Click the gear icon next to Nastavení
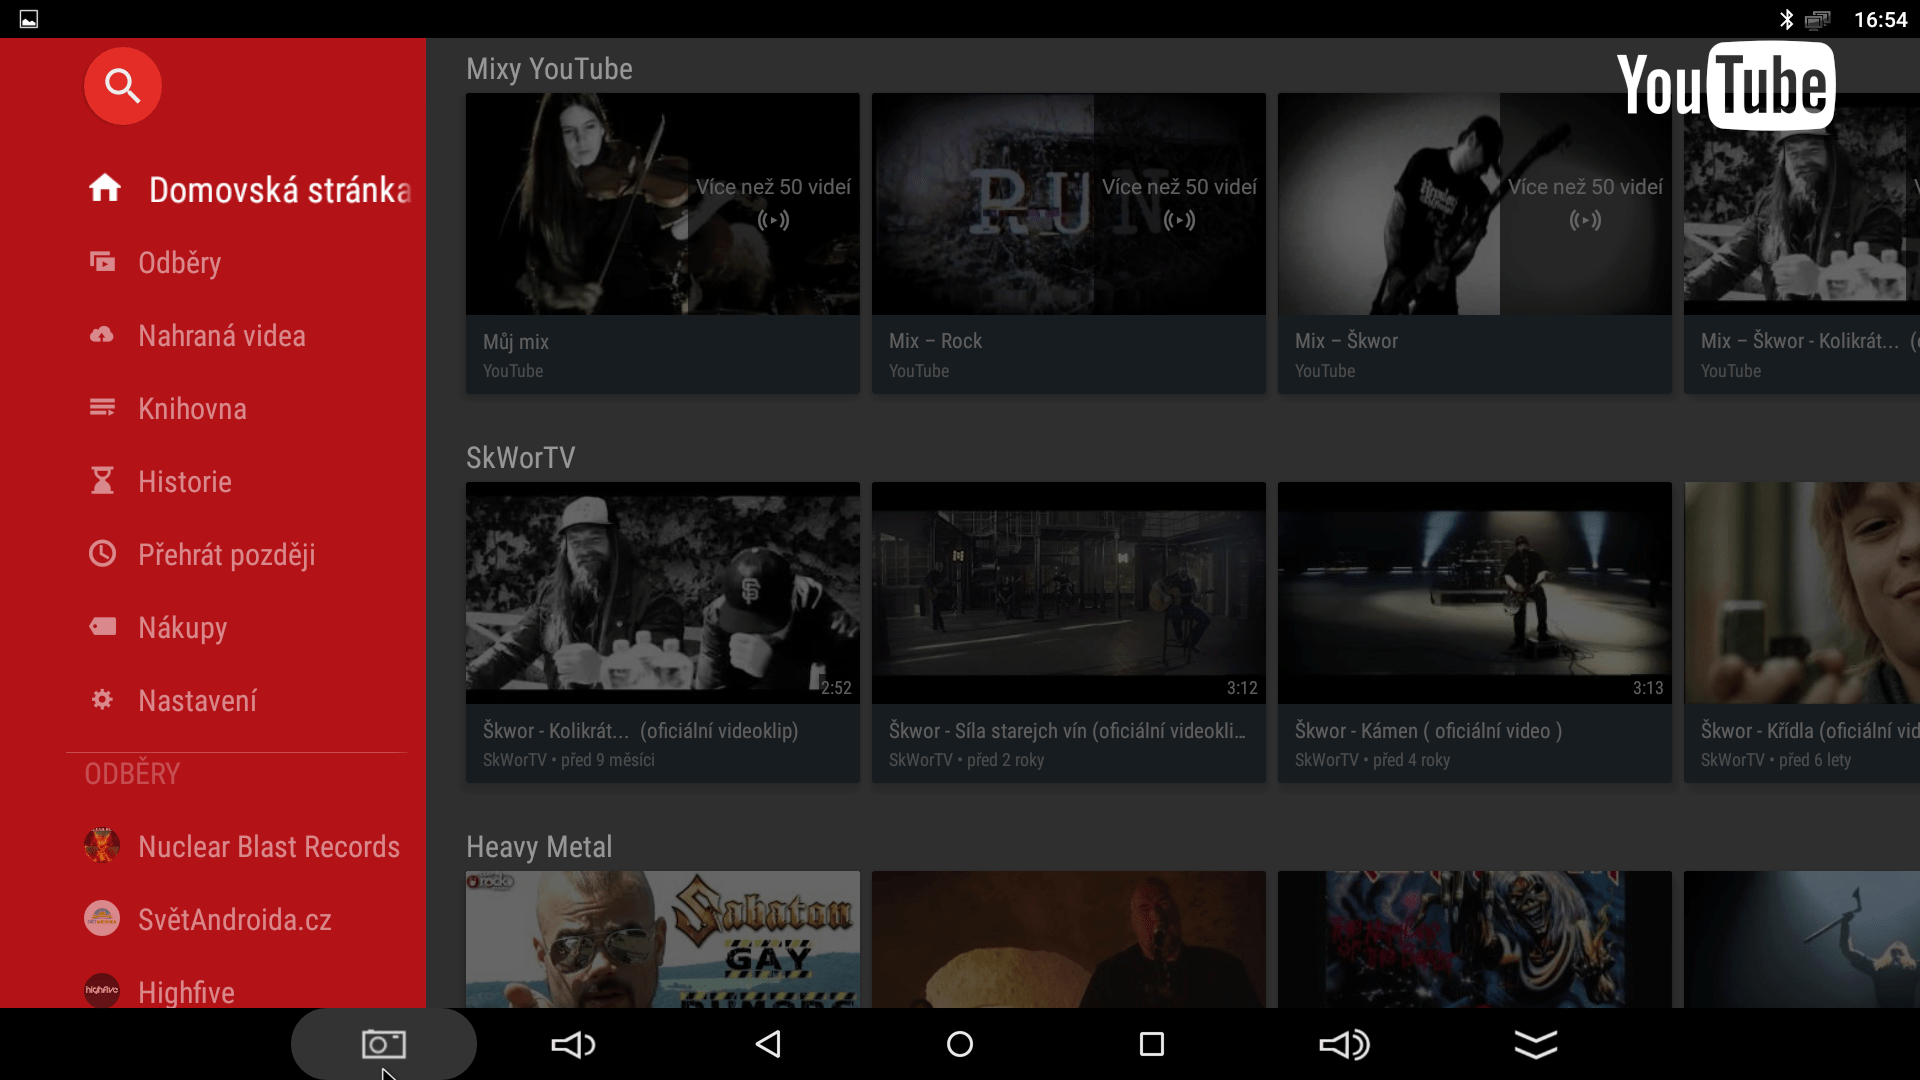The image size is (1920, 1080). tap(102, 699)
